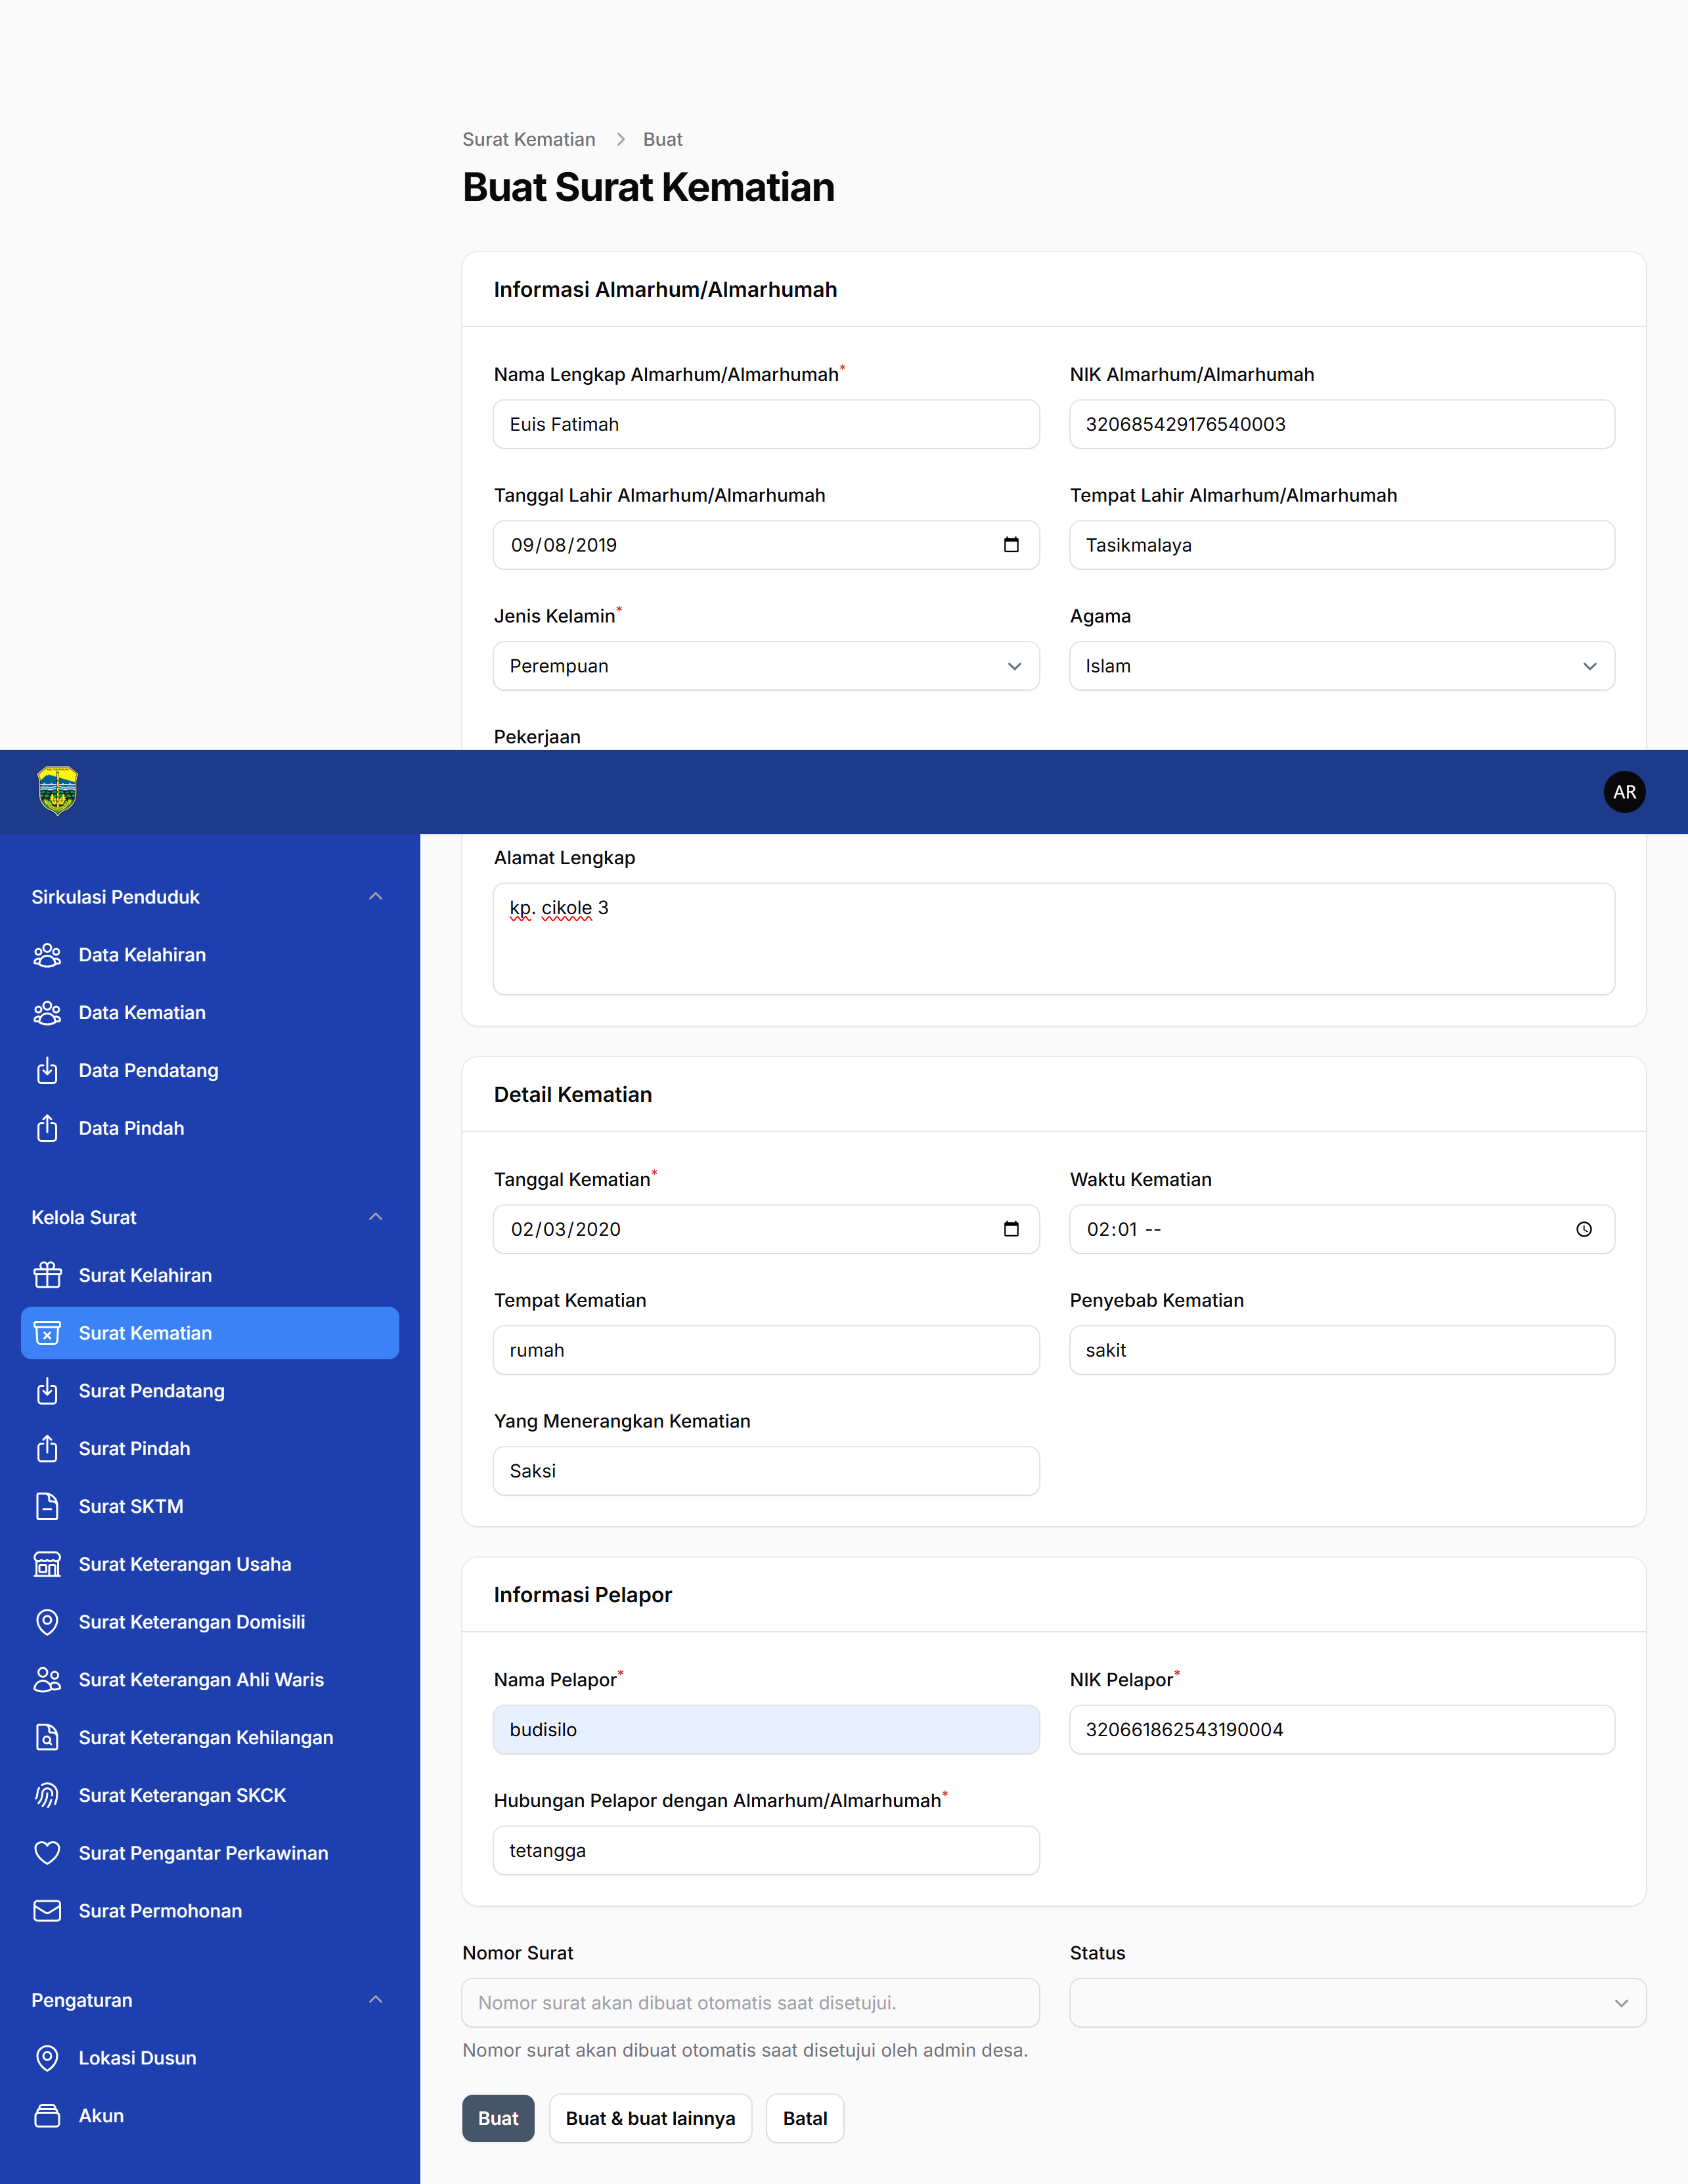
Task: Open calendar picker for Tanggal Lahir
Action: click(1011, 545)
